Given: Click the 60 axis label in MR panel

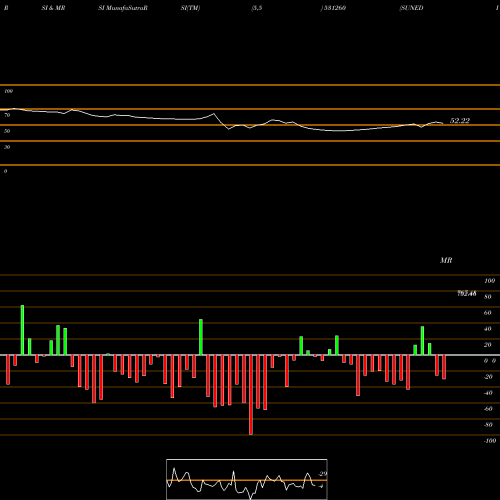Looking at the screenshot, I should 488,313.
